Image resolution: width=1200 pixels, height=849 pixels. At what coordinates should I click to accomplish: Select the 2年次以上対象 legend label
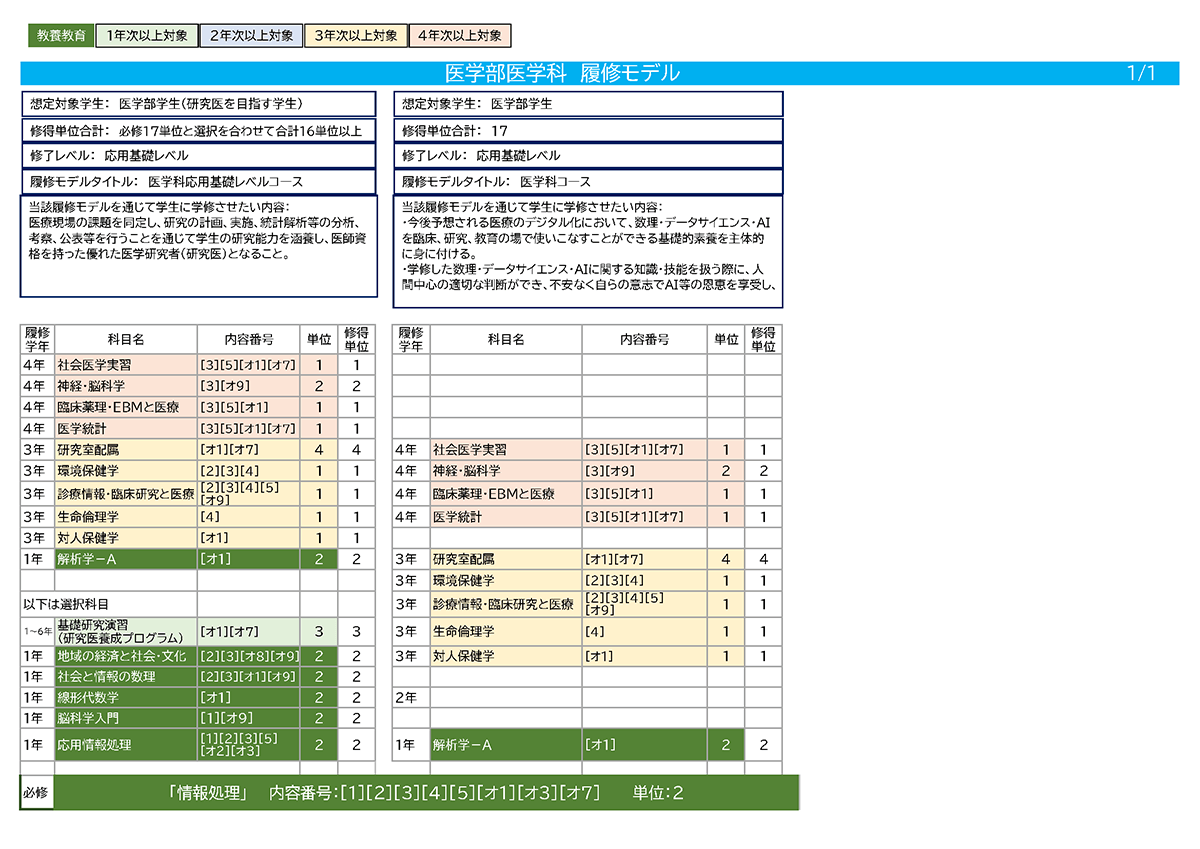click(251, 36)
